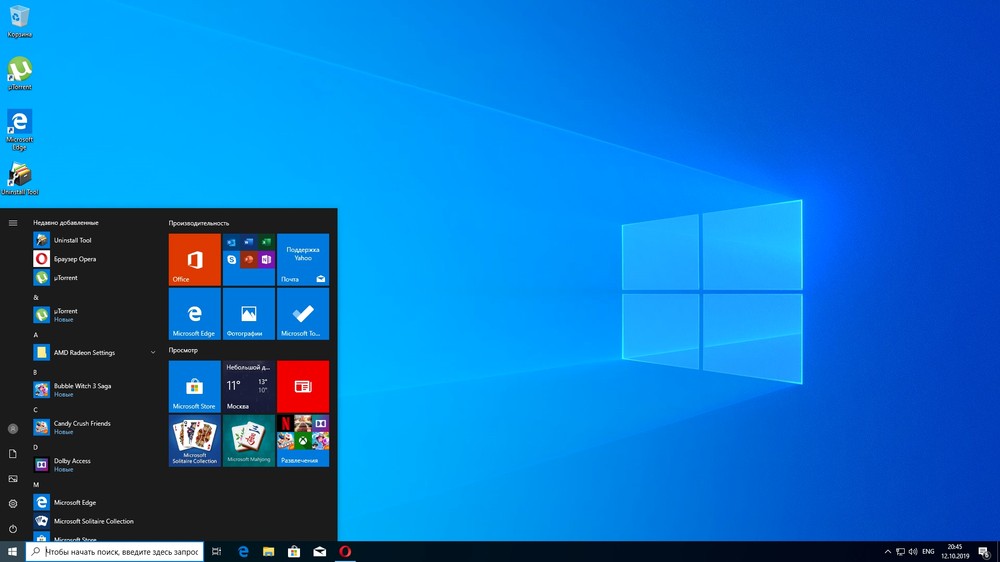Open the Фотографии (Photos) tile
This screenshot has height=562, width=1000.
coord(248,314)
